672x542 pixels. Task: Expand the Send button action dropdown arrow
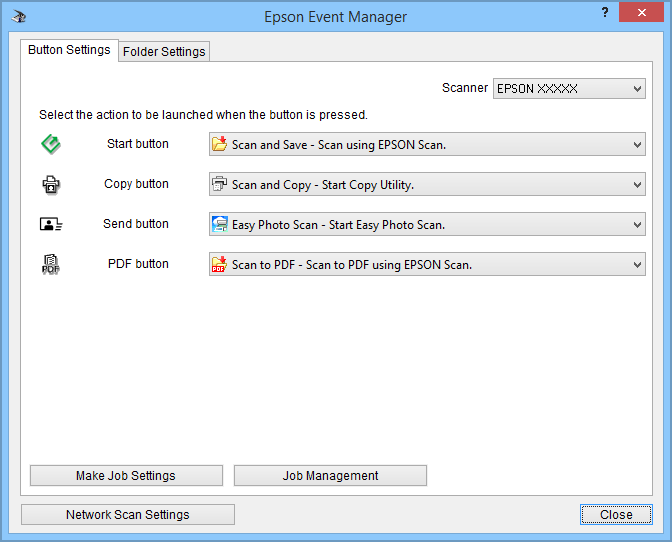point(637,225)
